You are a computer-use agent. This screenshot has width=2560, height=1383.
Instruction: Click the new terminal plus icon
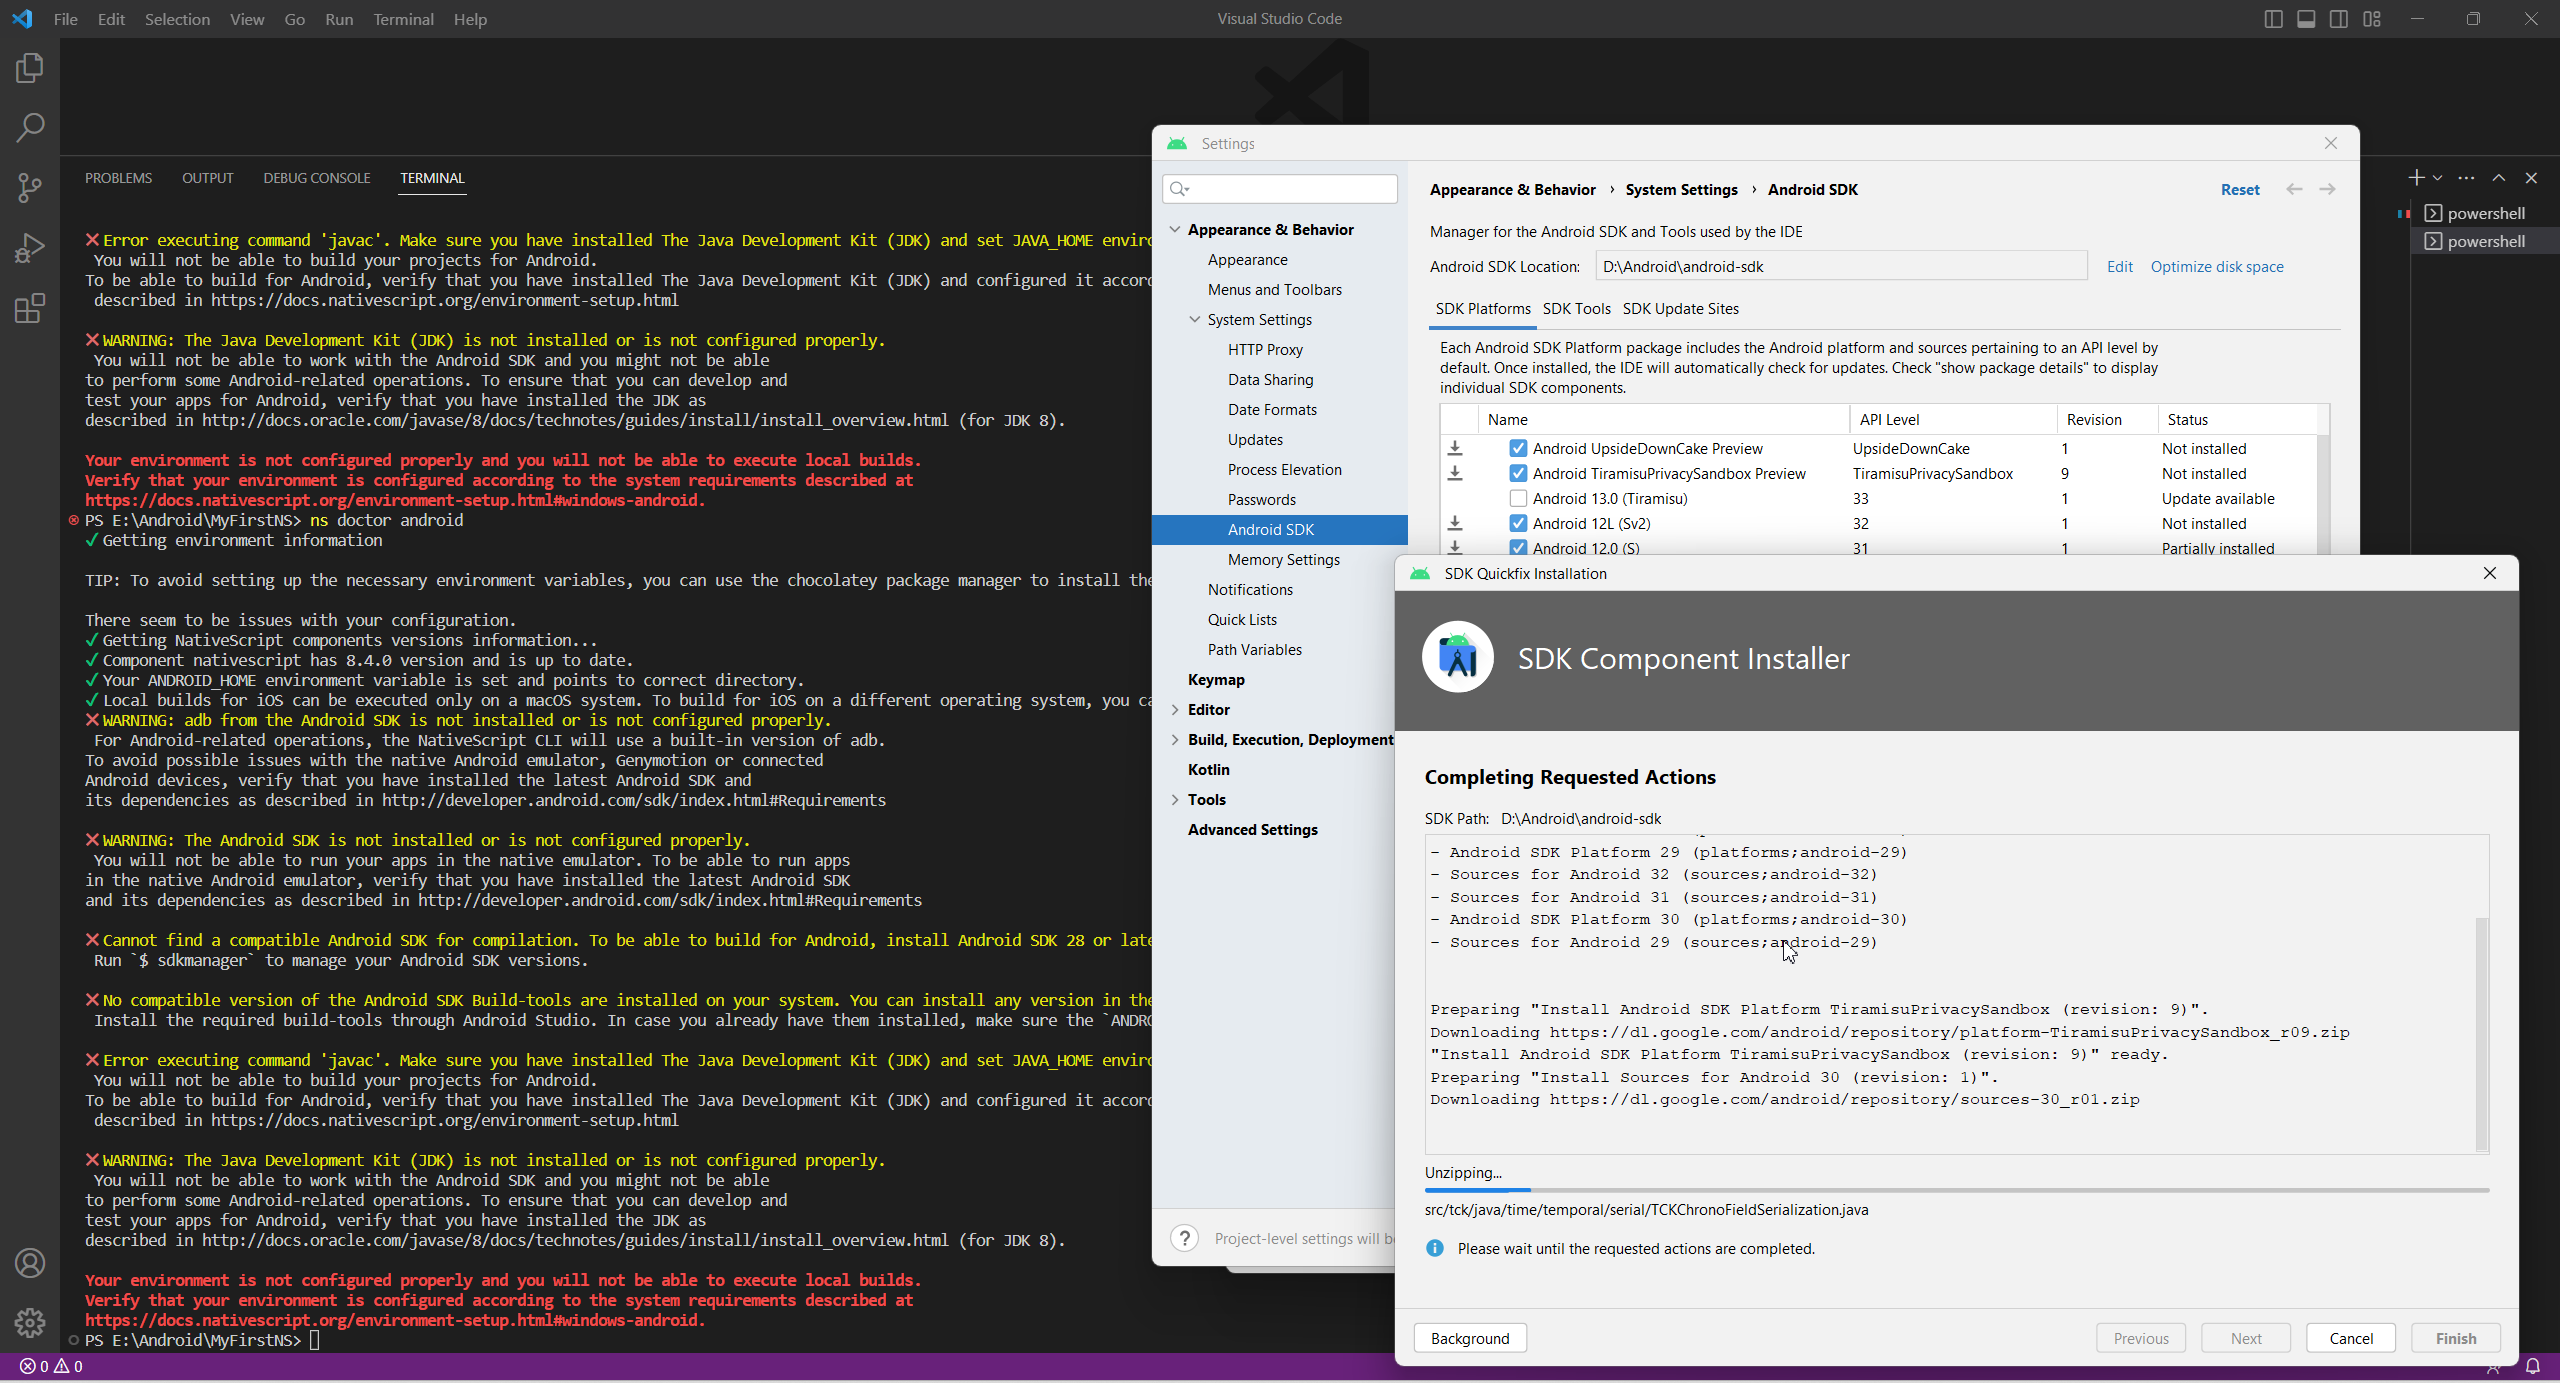[x=2415, y=178]
